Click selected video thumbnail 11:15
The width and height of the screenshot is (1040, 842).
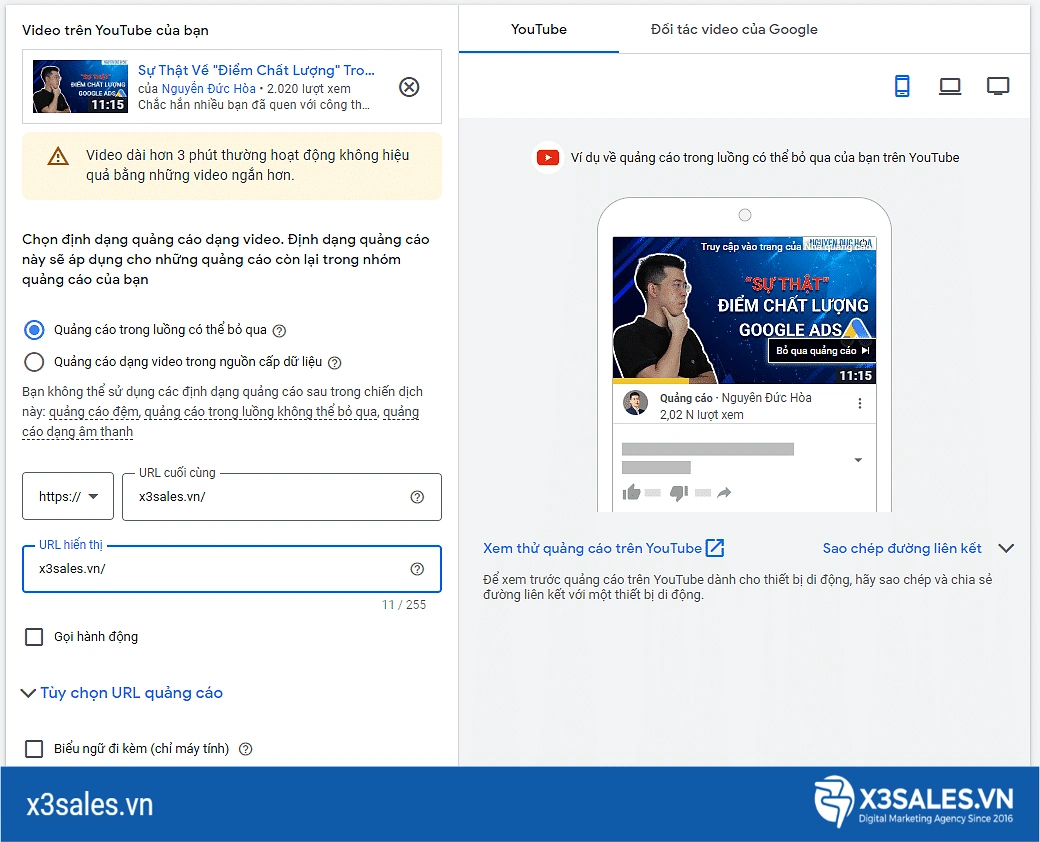pyautogui.click(x=80, y=86)
